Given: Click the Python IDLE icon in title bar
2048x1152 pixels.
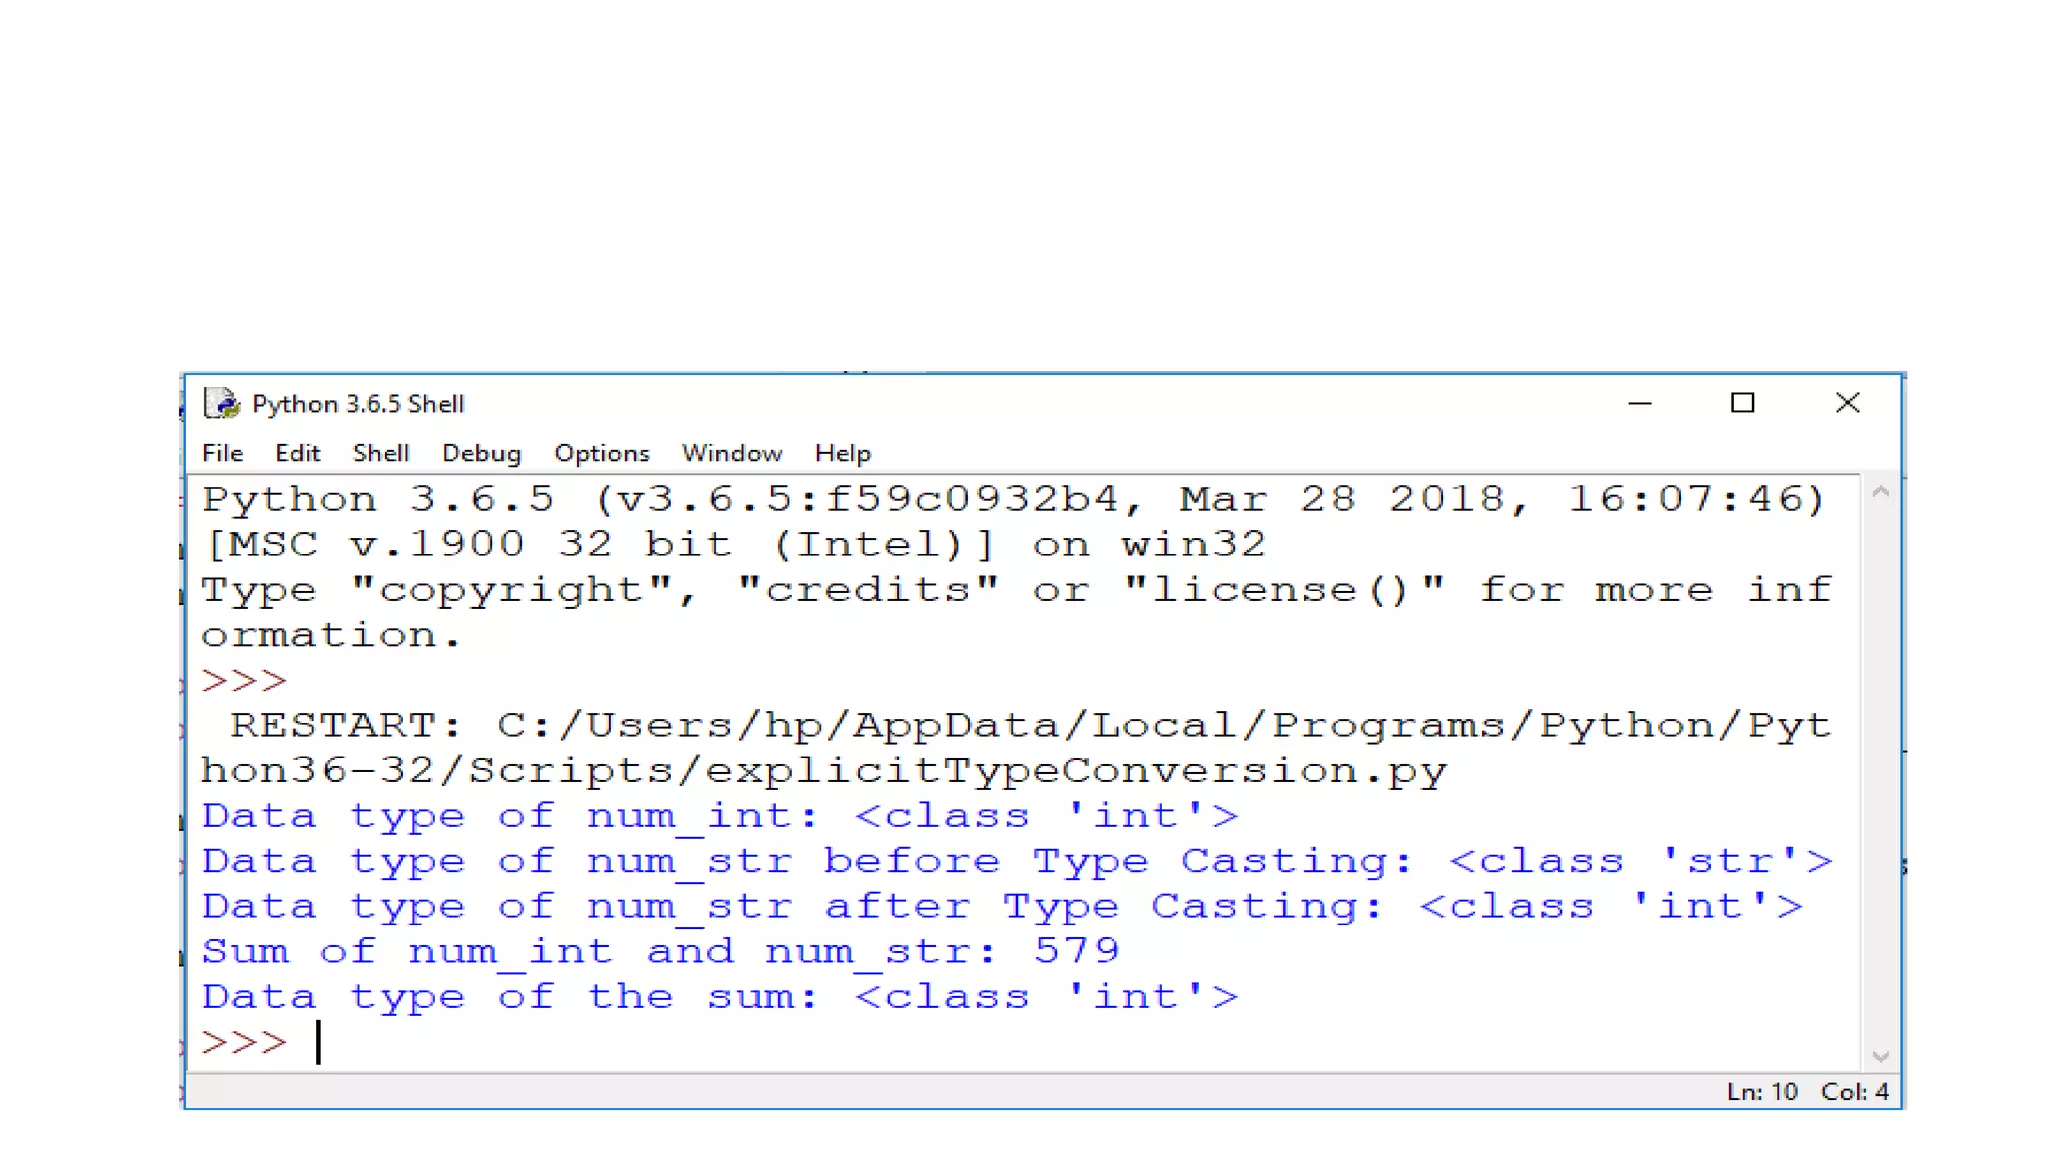Looking at the screenshot, I should pyautogui.click(x=222, y=403).
